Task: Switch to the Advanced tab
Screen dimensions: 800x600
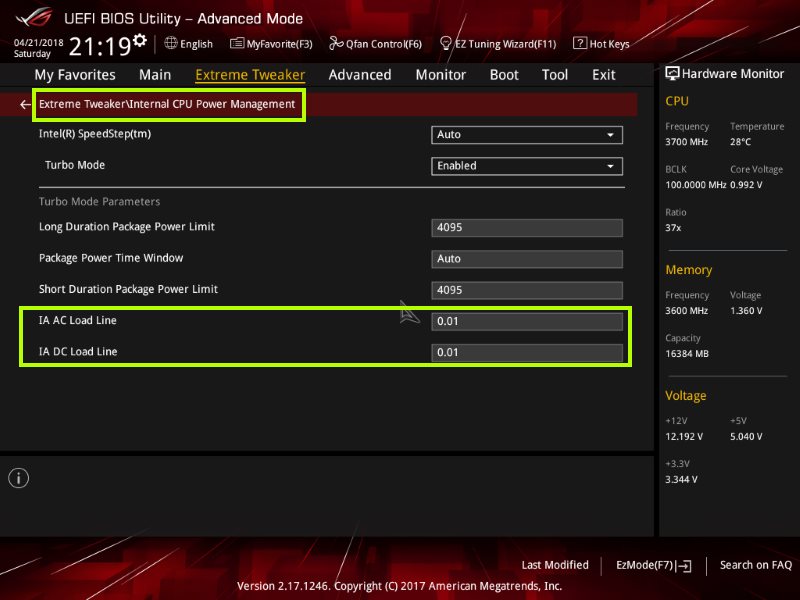Action: pyautogui.click(x=360, y=75)
